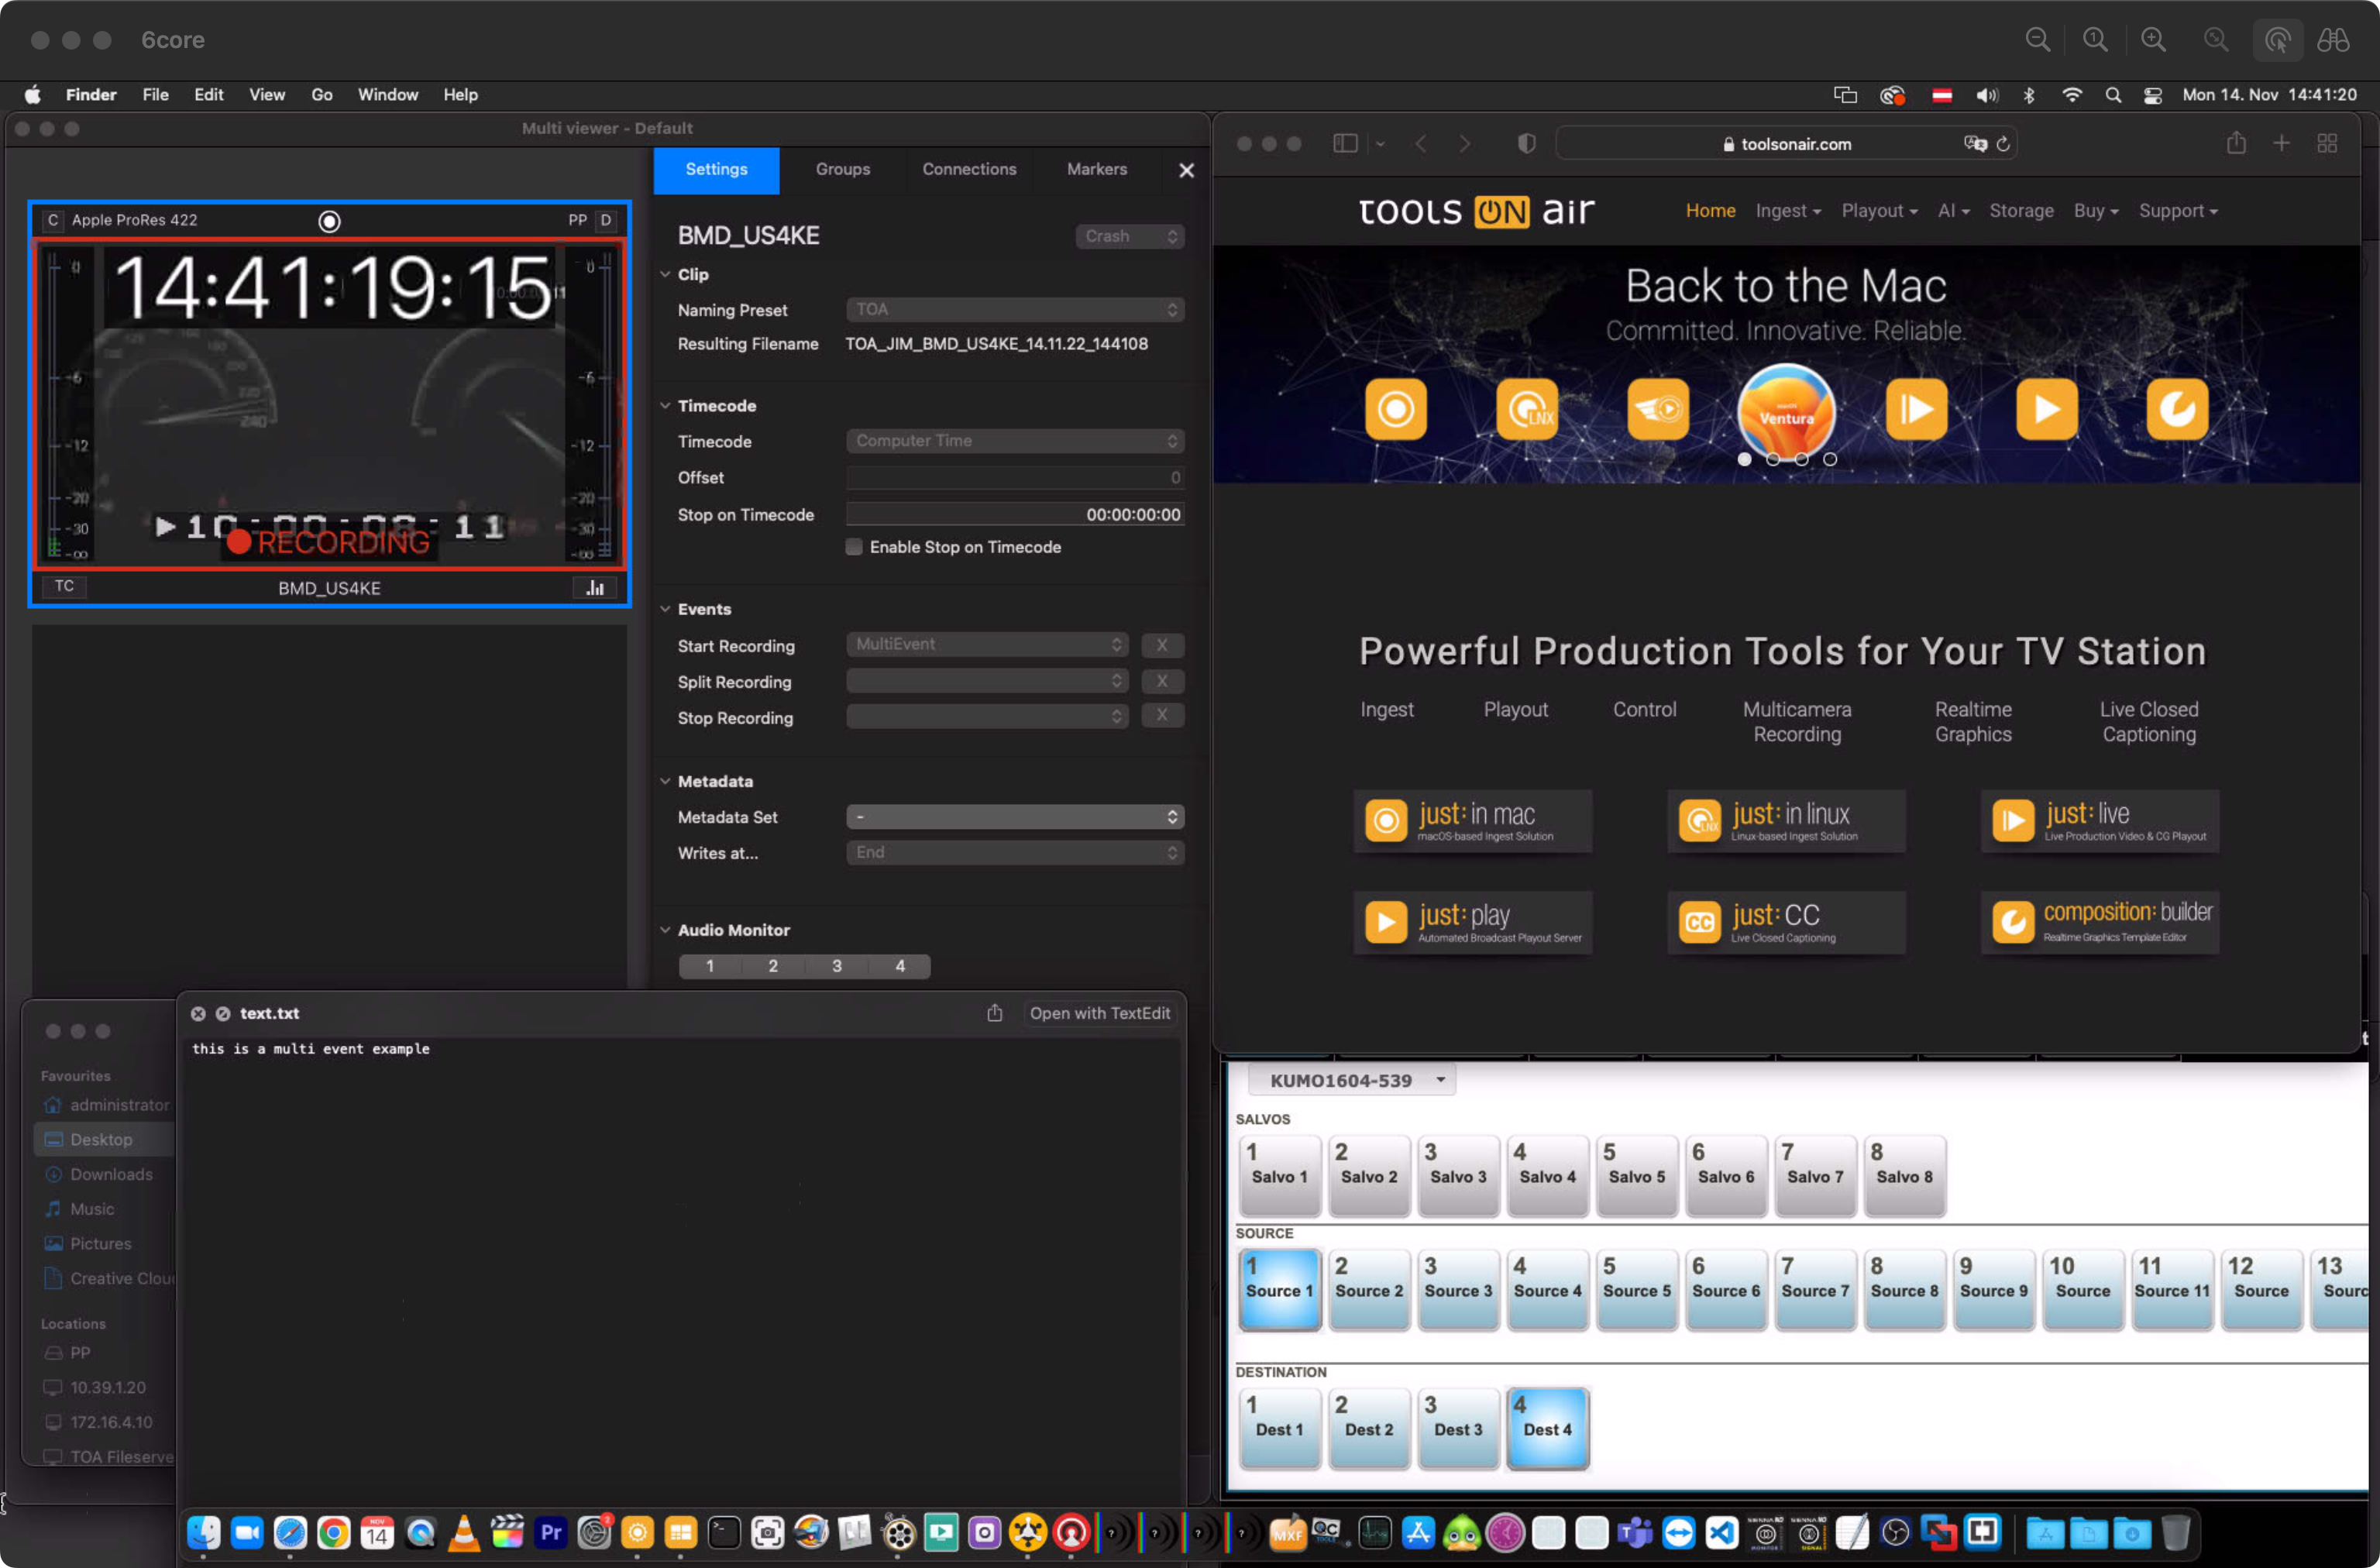Screen dimensions: 2380x1568
Task: Switch to the Connections tab
Action: point(968,169)
